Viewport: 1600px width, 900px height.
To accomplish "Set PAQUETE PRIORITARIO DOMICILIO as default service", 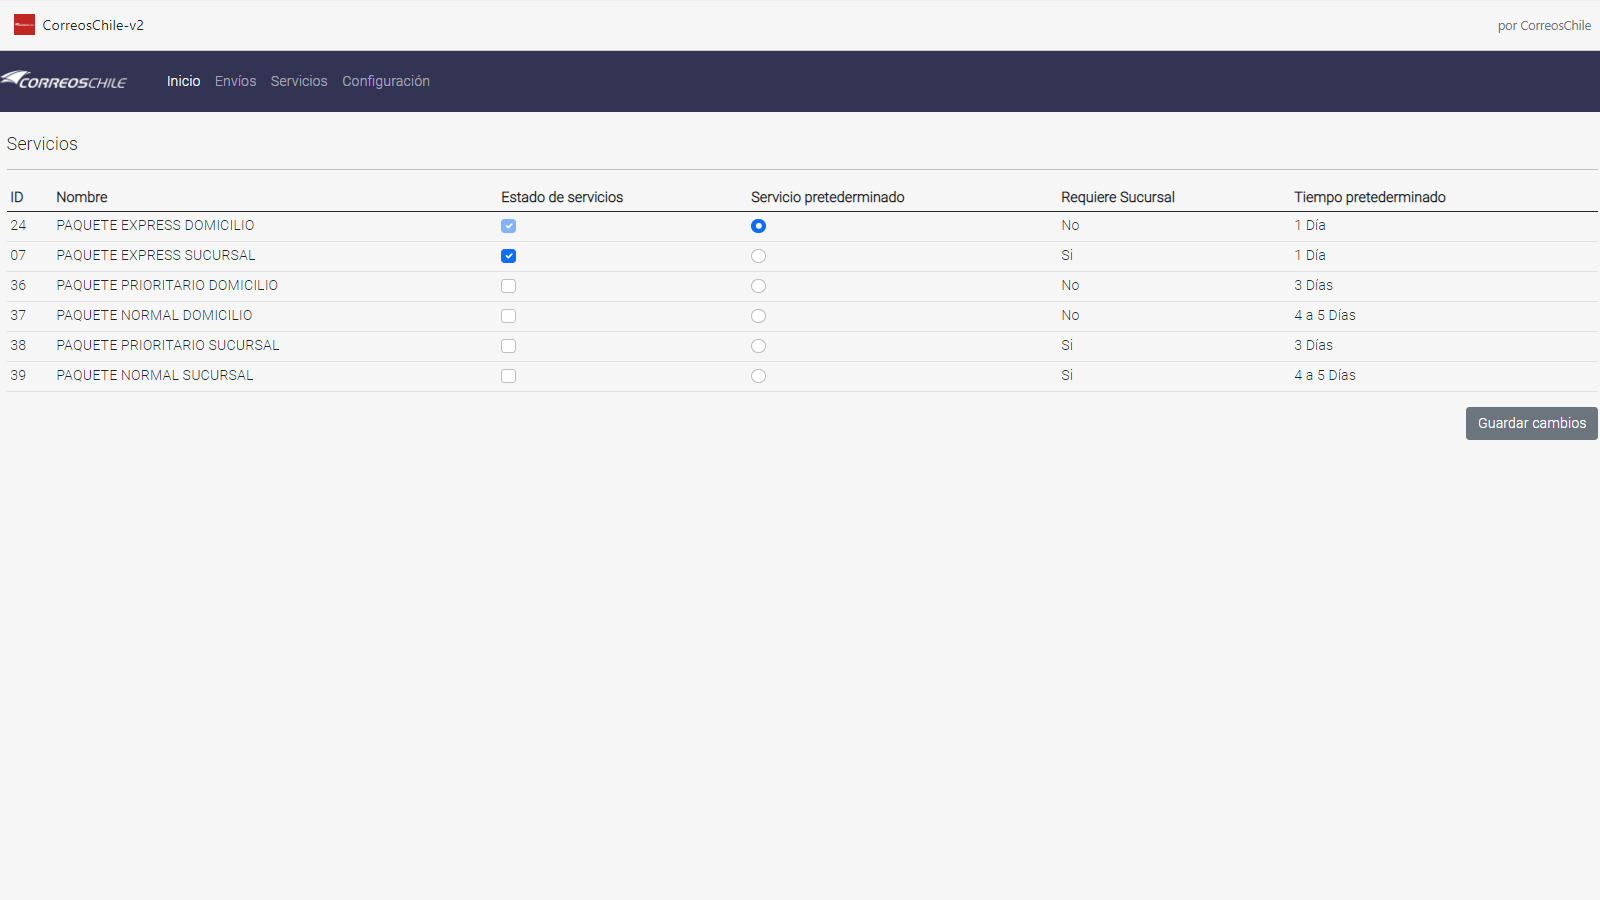I will (x=758, y=286).
